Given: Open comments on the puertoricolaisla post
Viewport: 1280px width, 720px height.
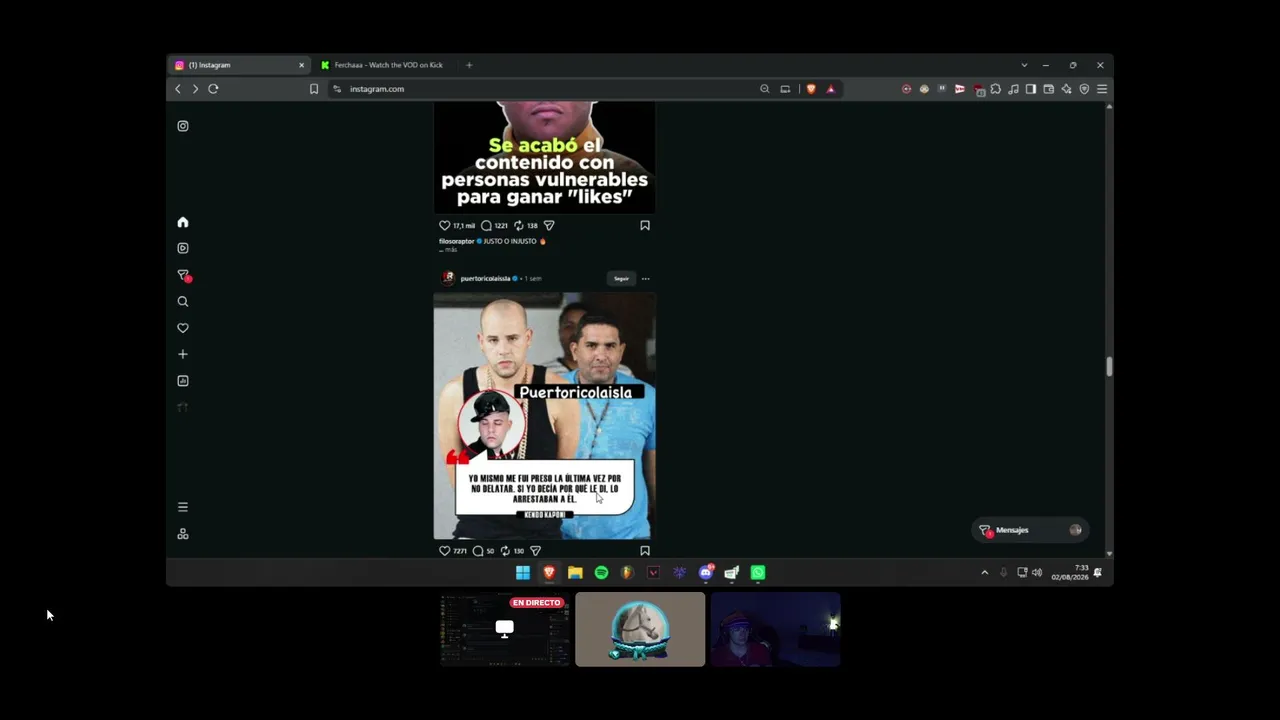Looking at the screenshot, I should pos(478,551).
